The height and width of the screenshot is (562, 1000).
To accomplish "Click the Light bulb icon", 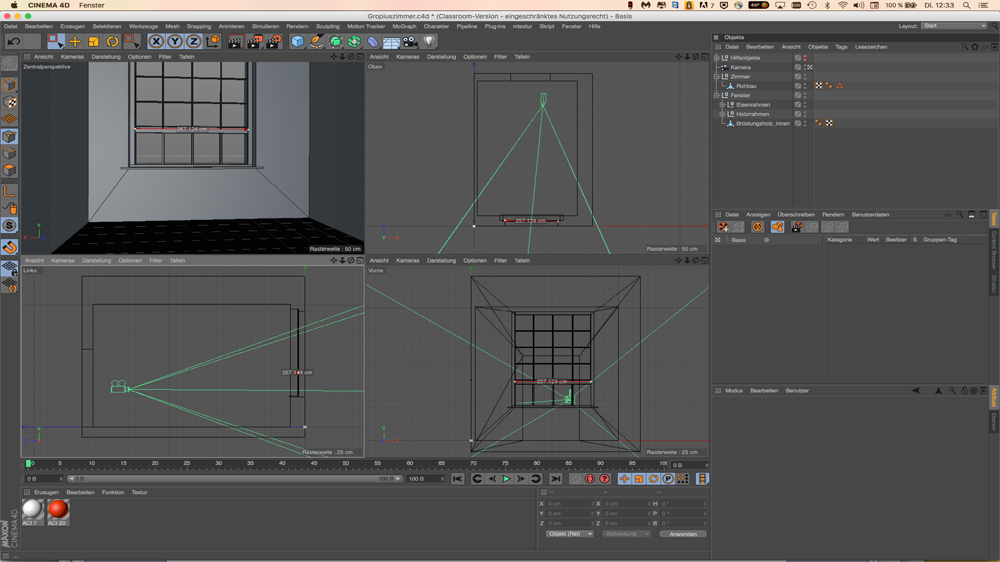I will [x=429, y=42].
